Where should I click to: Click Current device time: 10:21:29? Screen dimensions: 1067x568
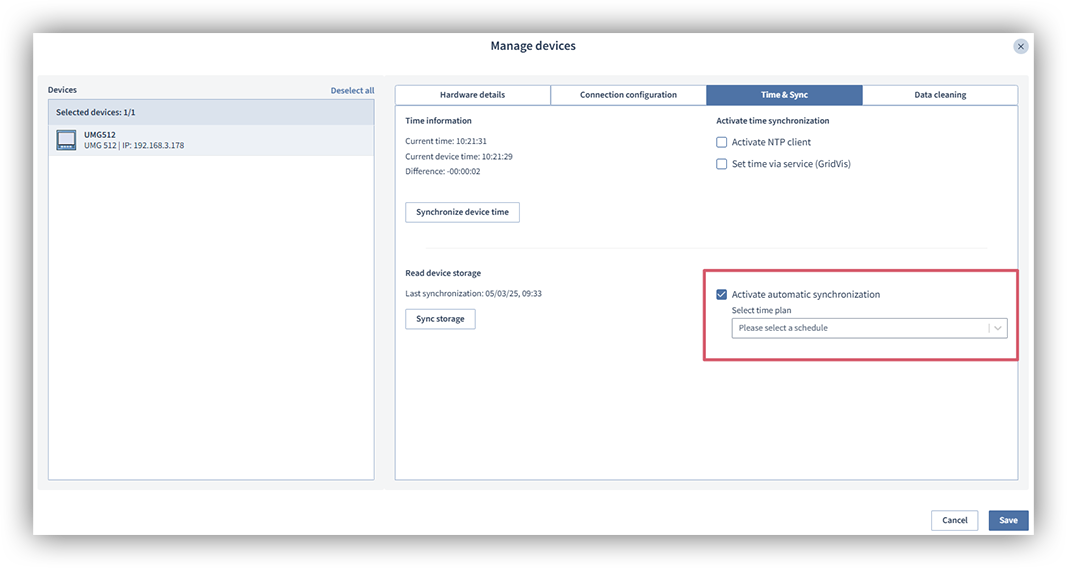click(459, 156)
